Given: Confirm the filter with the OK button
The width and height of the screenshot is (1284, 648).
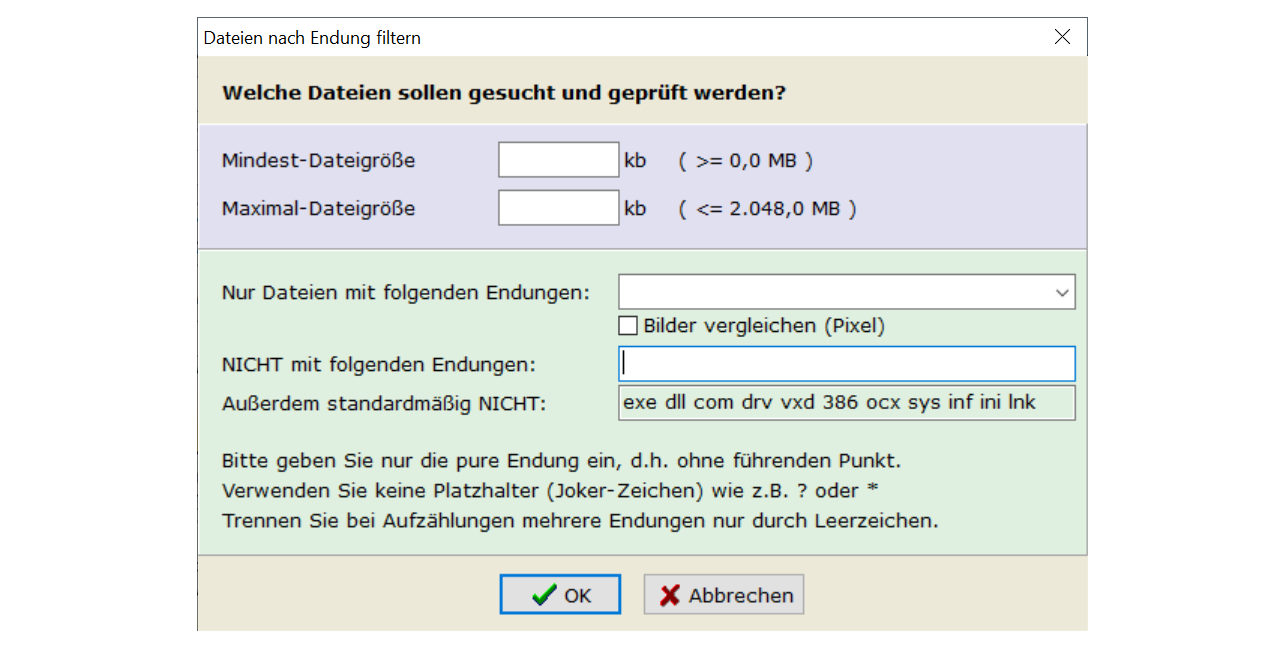Looking at the screenshot, I should [560, 594].
